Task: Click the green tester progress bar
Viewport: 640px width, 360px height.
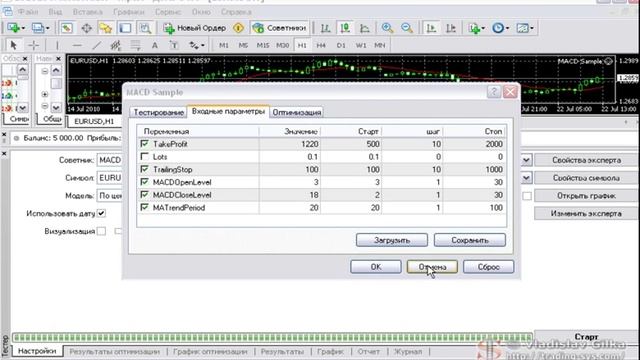Action: pyautogui.click(x=273, y=337)
